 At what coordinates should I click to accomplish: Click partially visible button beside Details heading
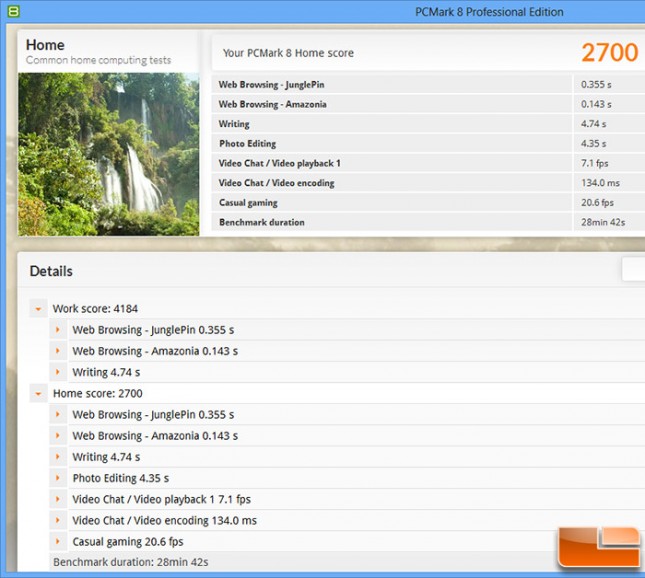coord(633,270)
